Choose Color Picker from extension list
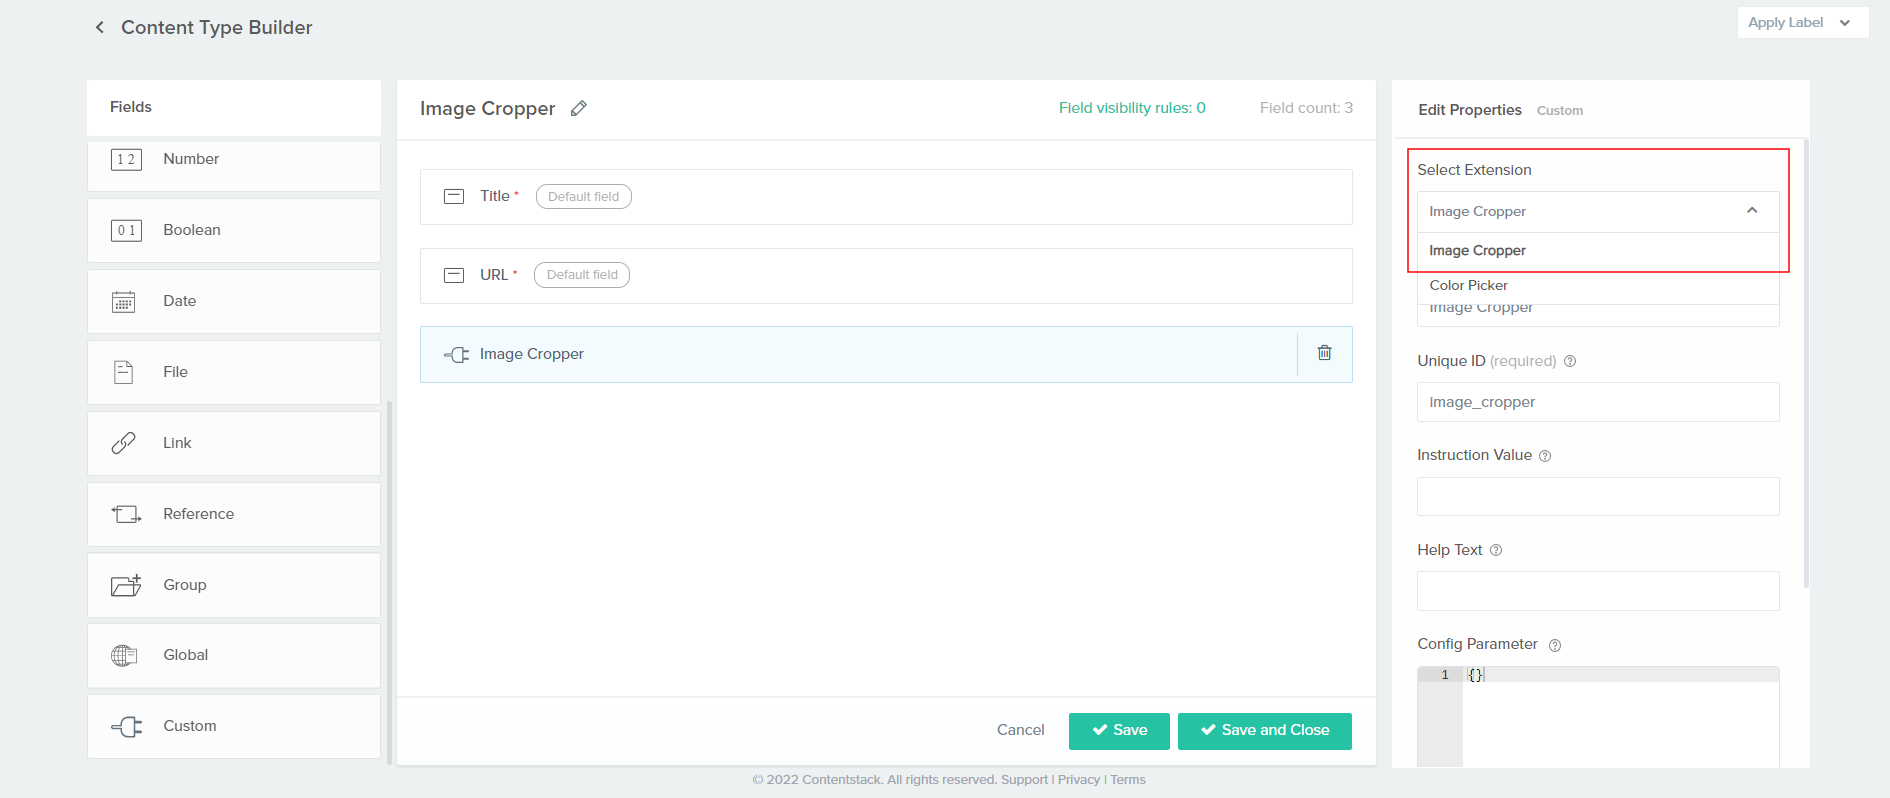The width and height of the screenshot is (1890, 798). click(x=1598, y=285)
